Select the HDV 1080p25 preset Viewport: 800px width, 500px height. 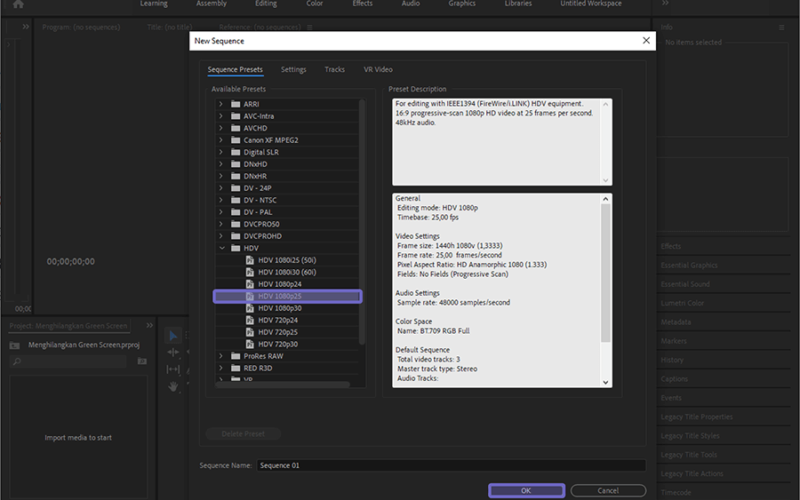pos(288,296)
